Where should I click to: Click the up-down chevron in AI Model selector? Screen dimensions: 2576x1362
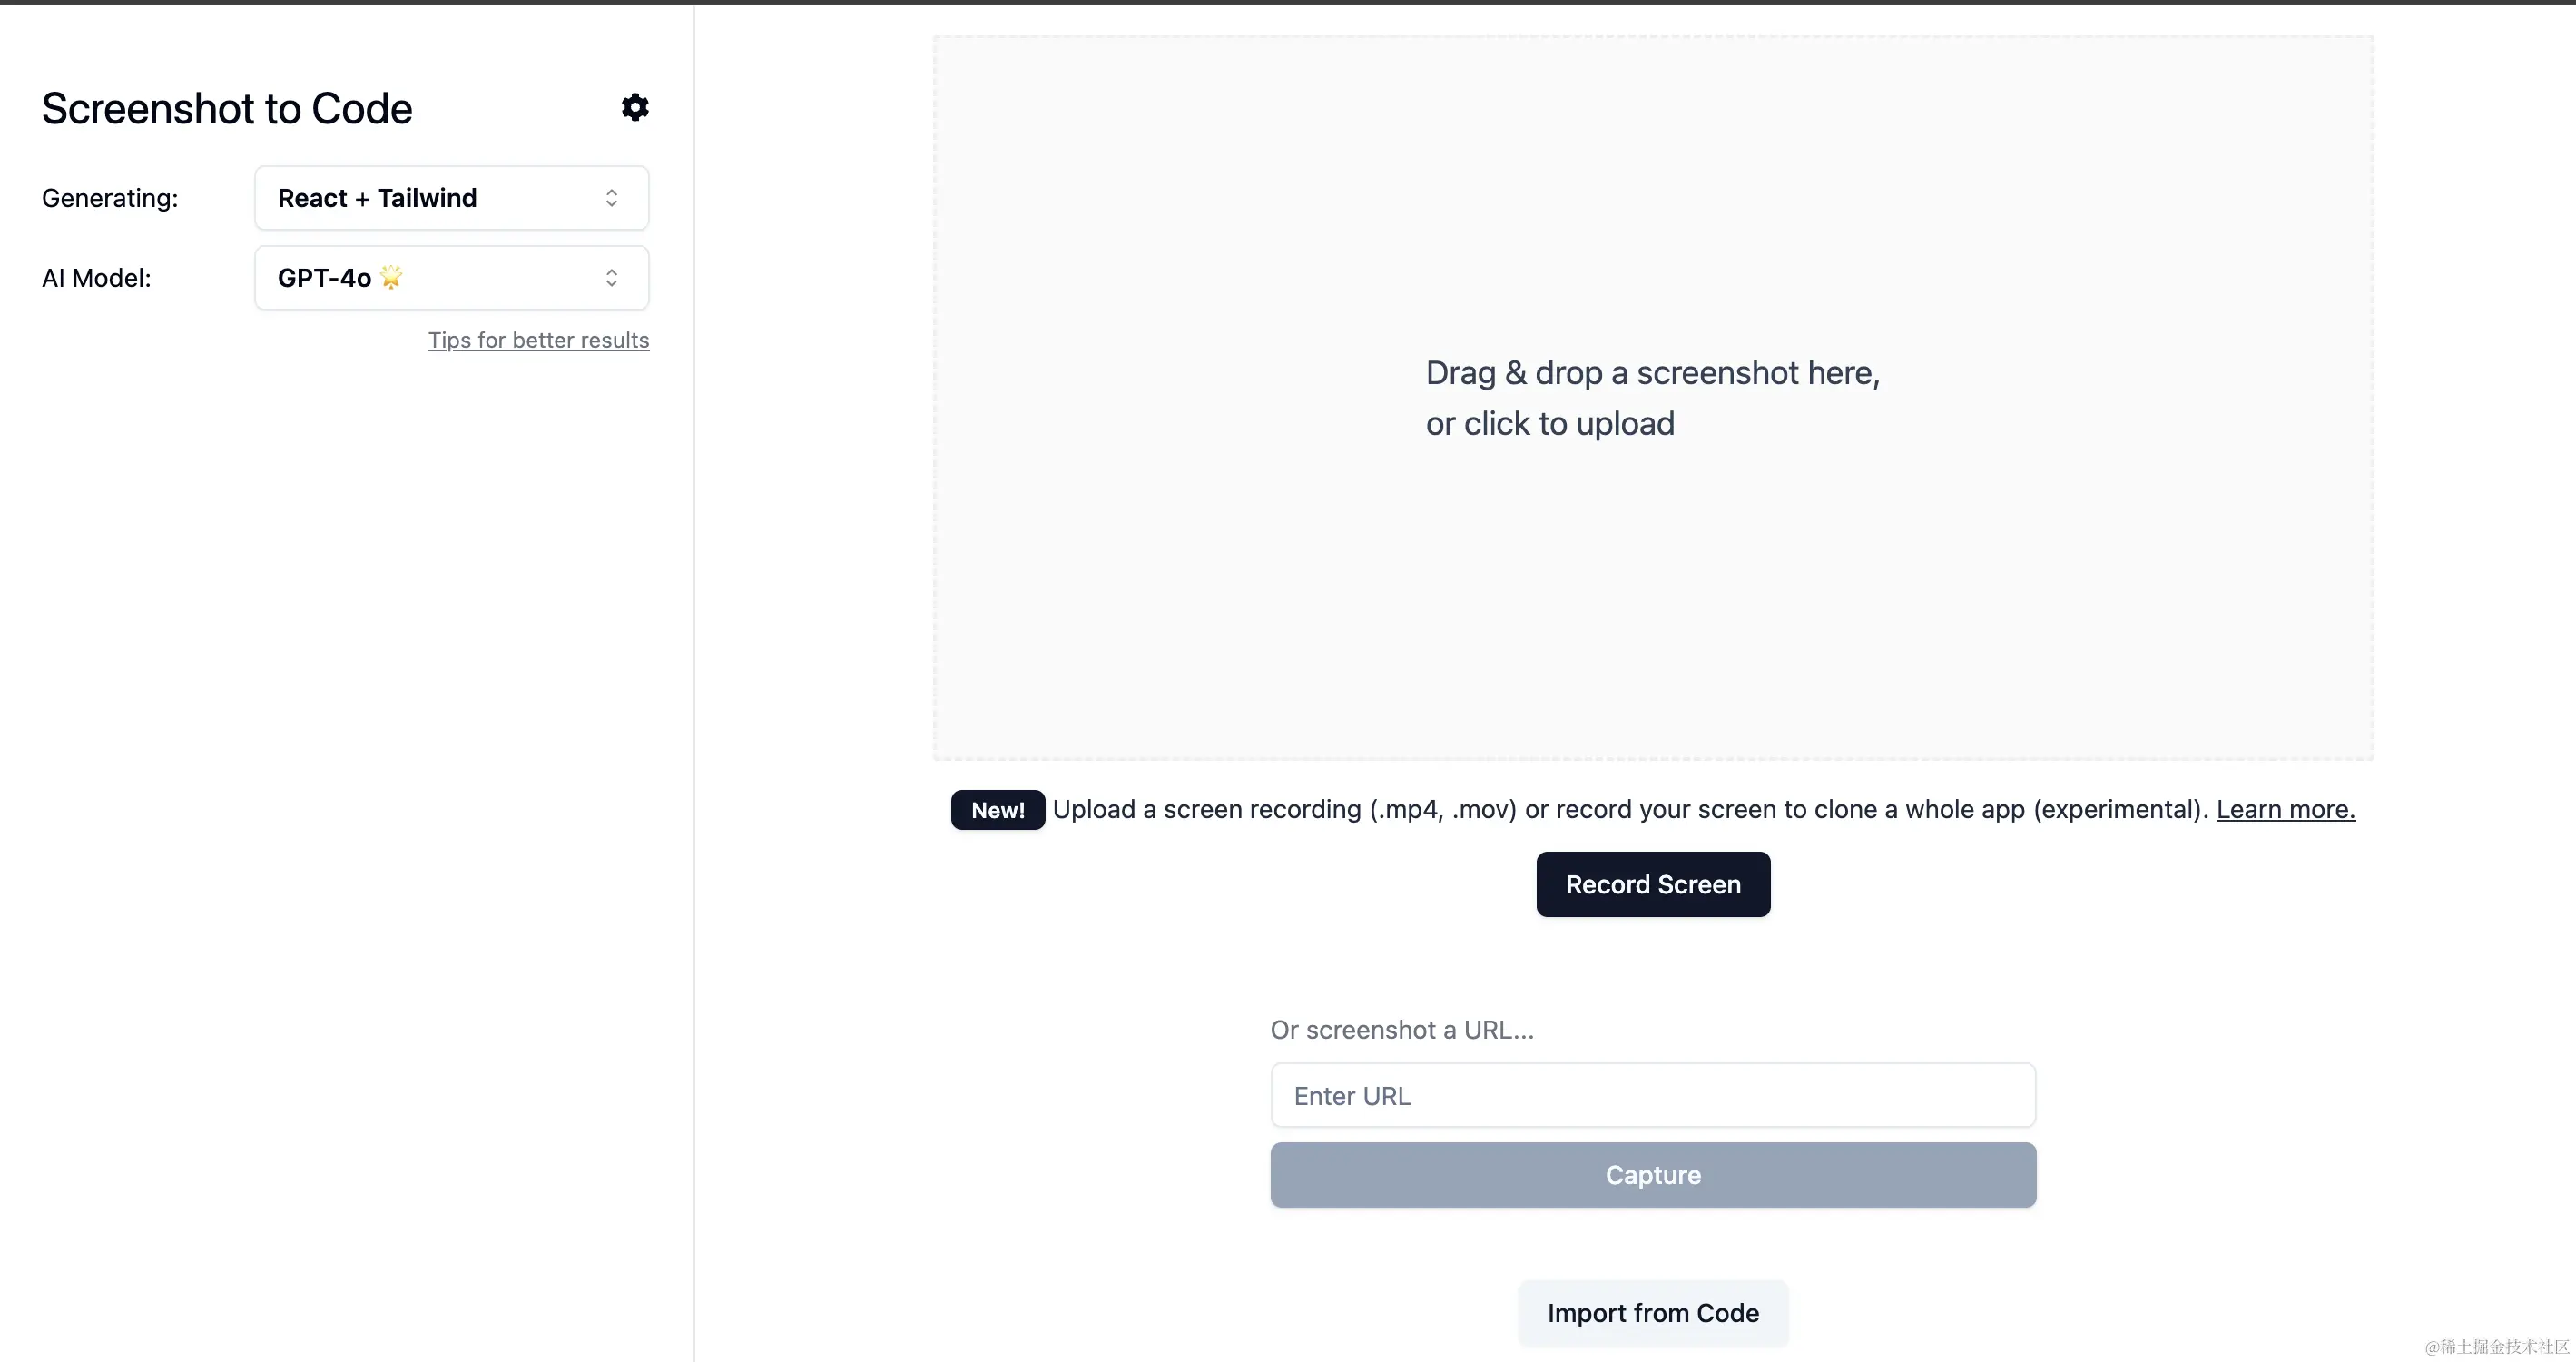pos(611,278)
